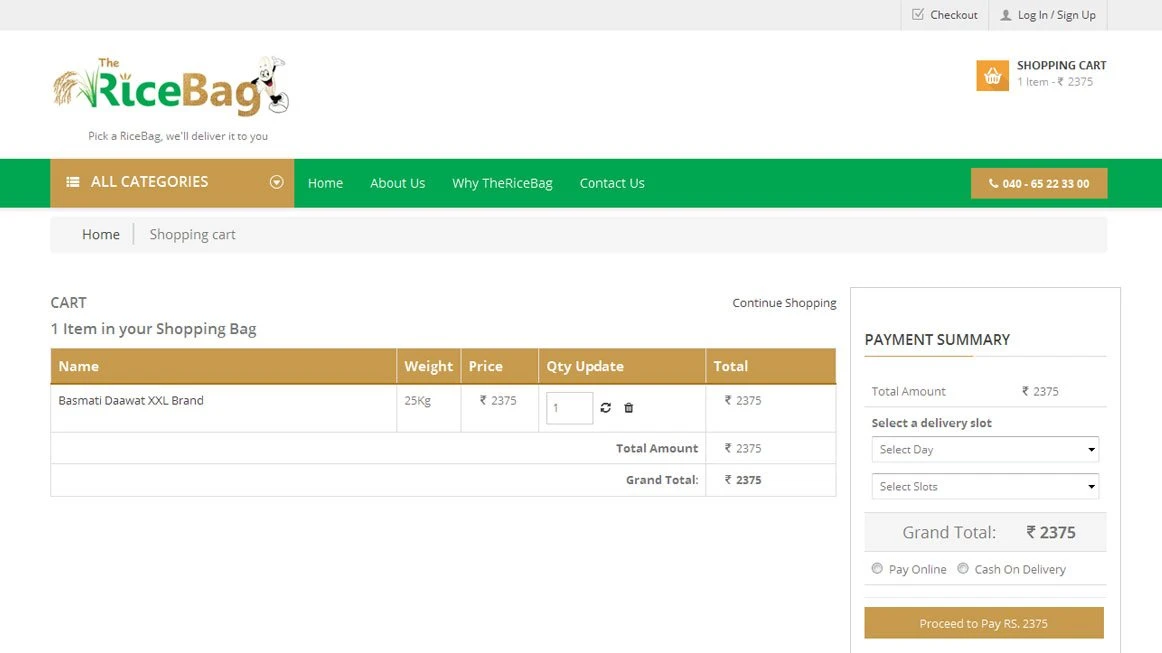Click the list icon beside All Categories

point(73,182)
